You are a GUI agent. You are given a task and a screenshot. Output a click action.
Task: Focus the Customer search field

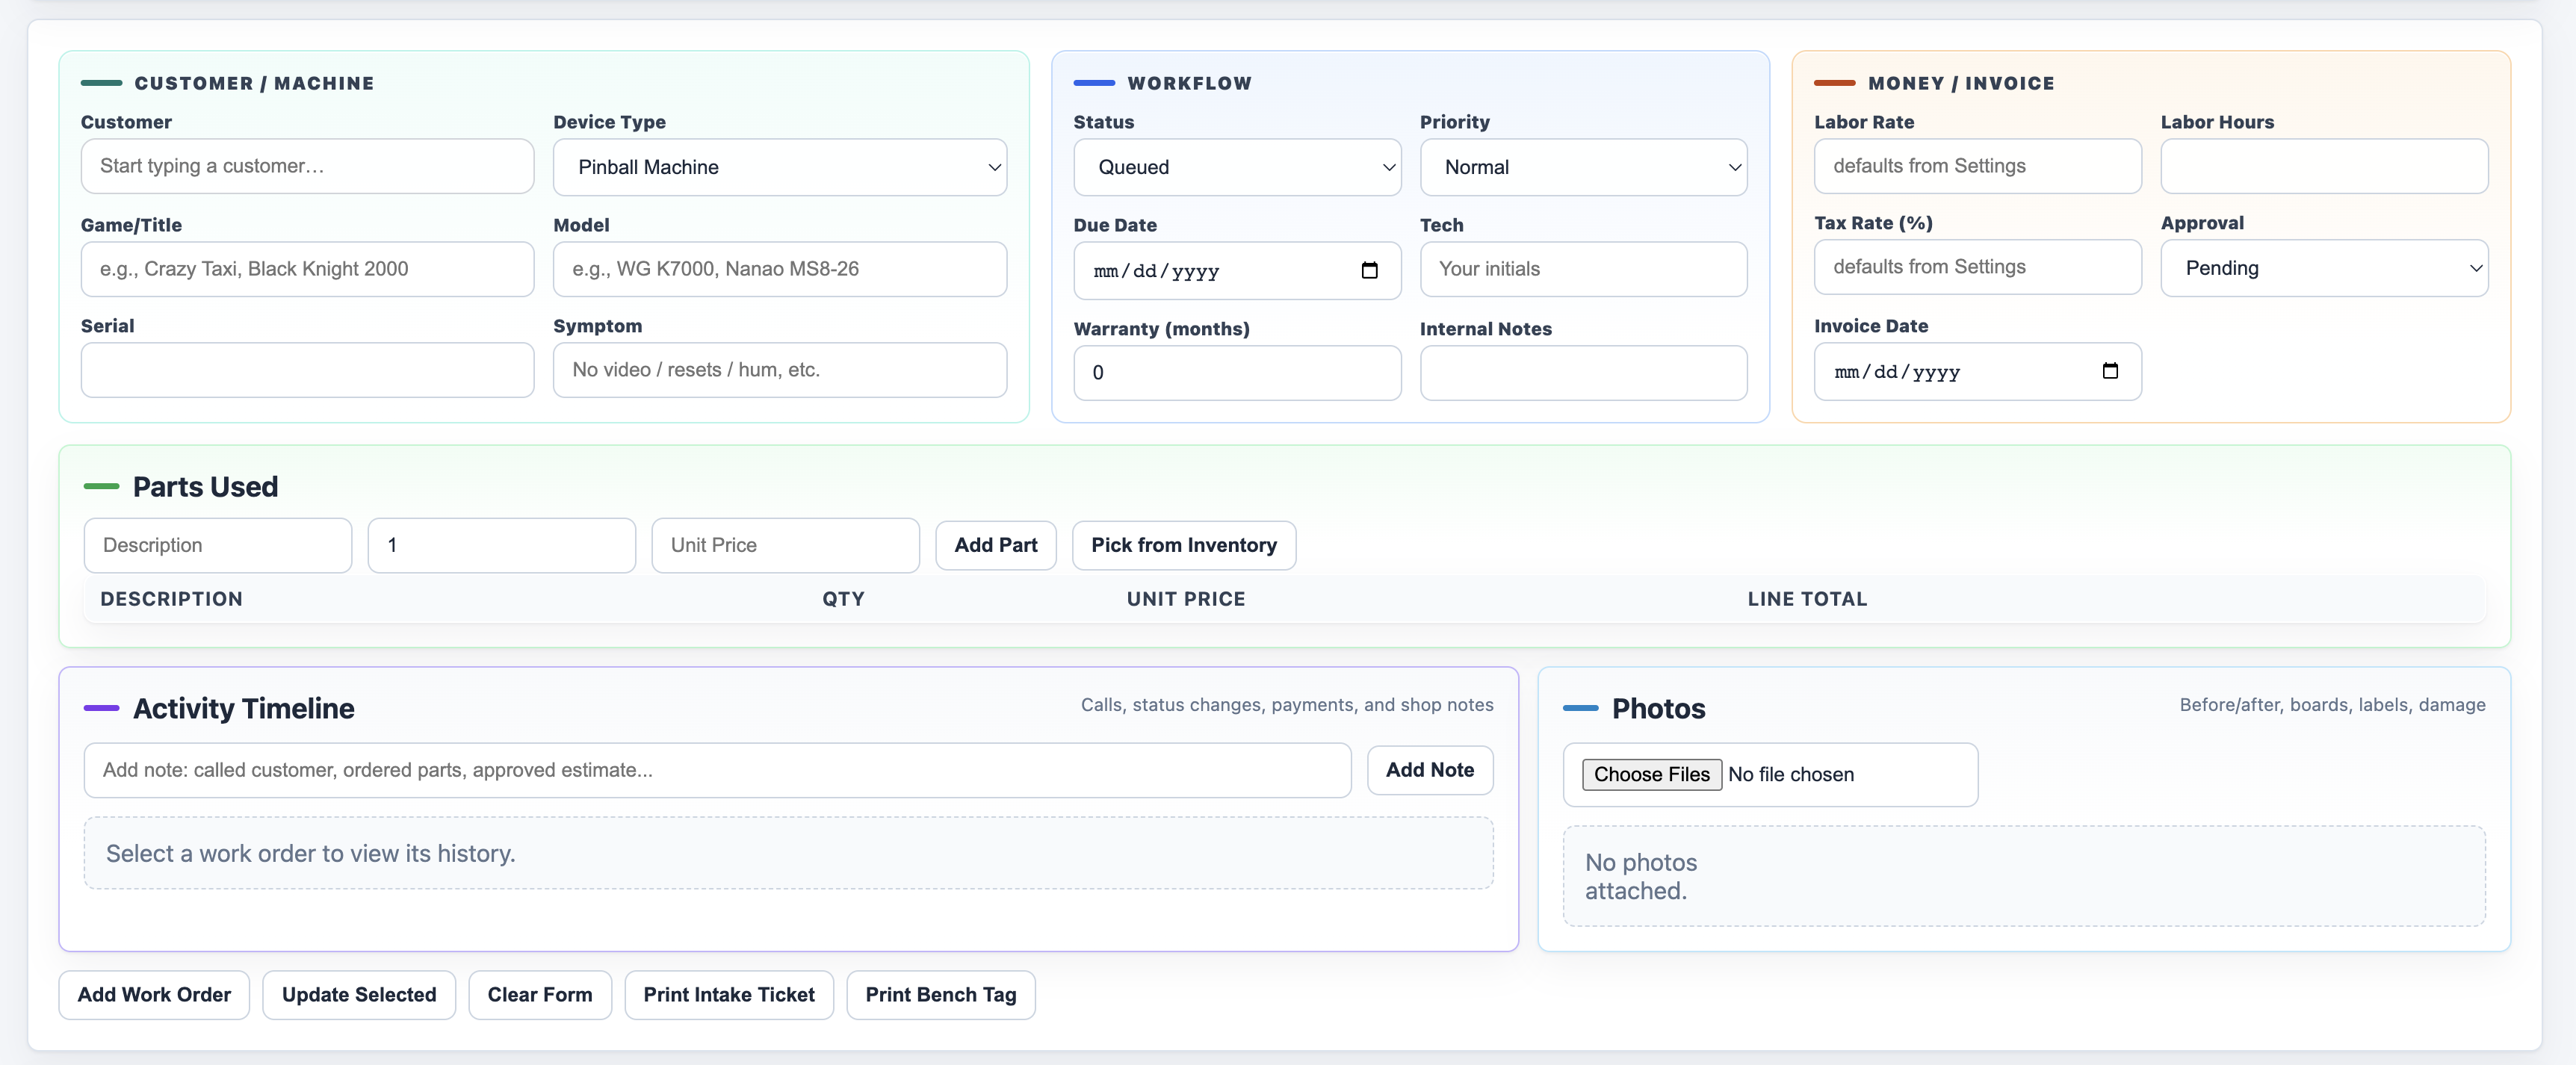(x=307, y=166)
